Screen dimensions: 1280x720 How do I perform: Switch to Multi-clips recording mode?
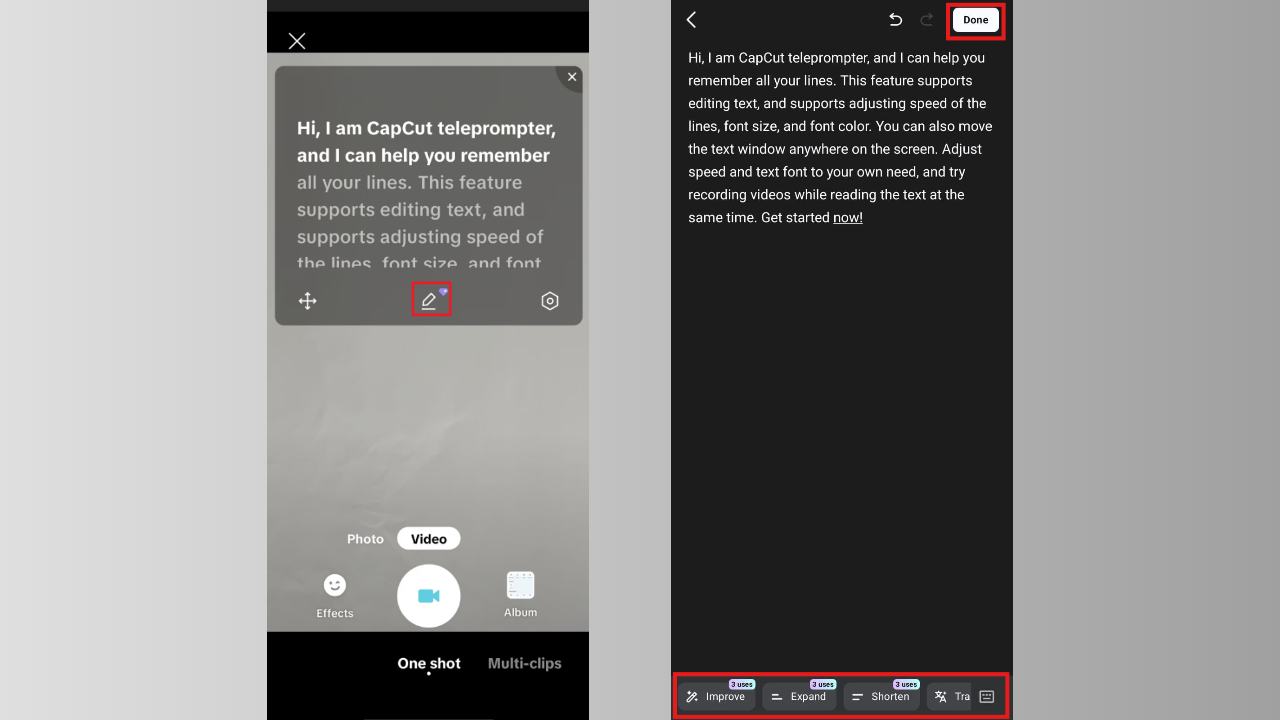[x=525, y=663]
